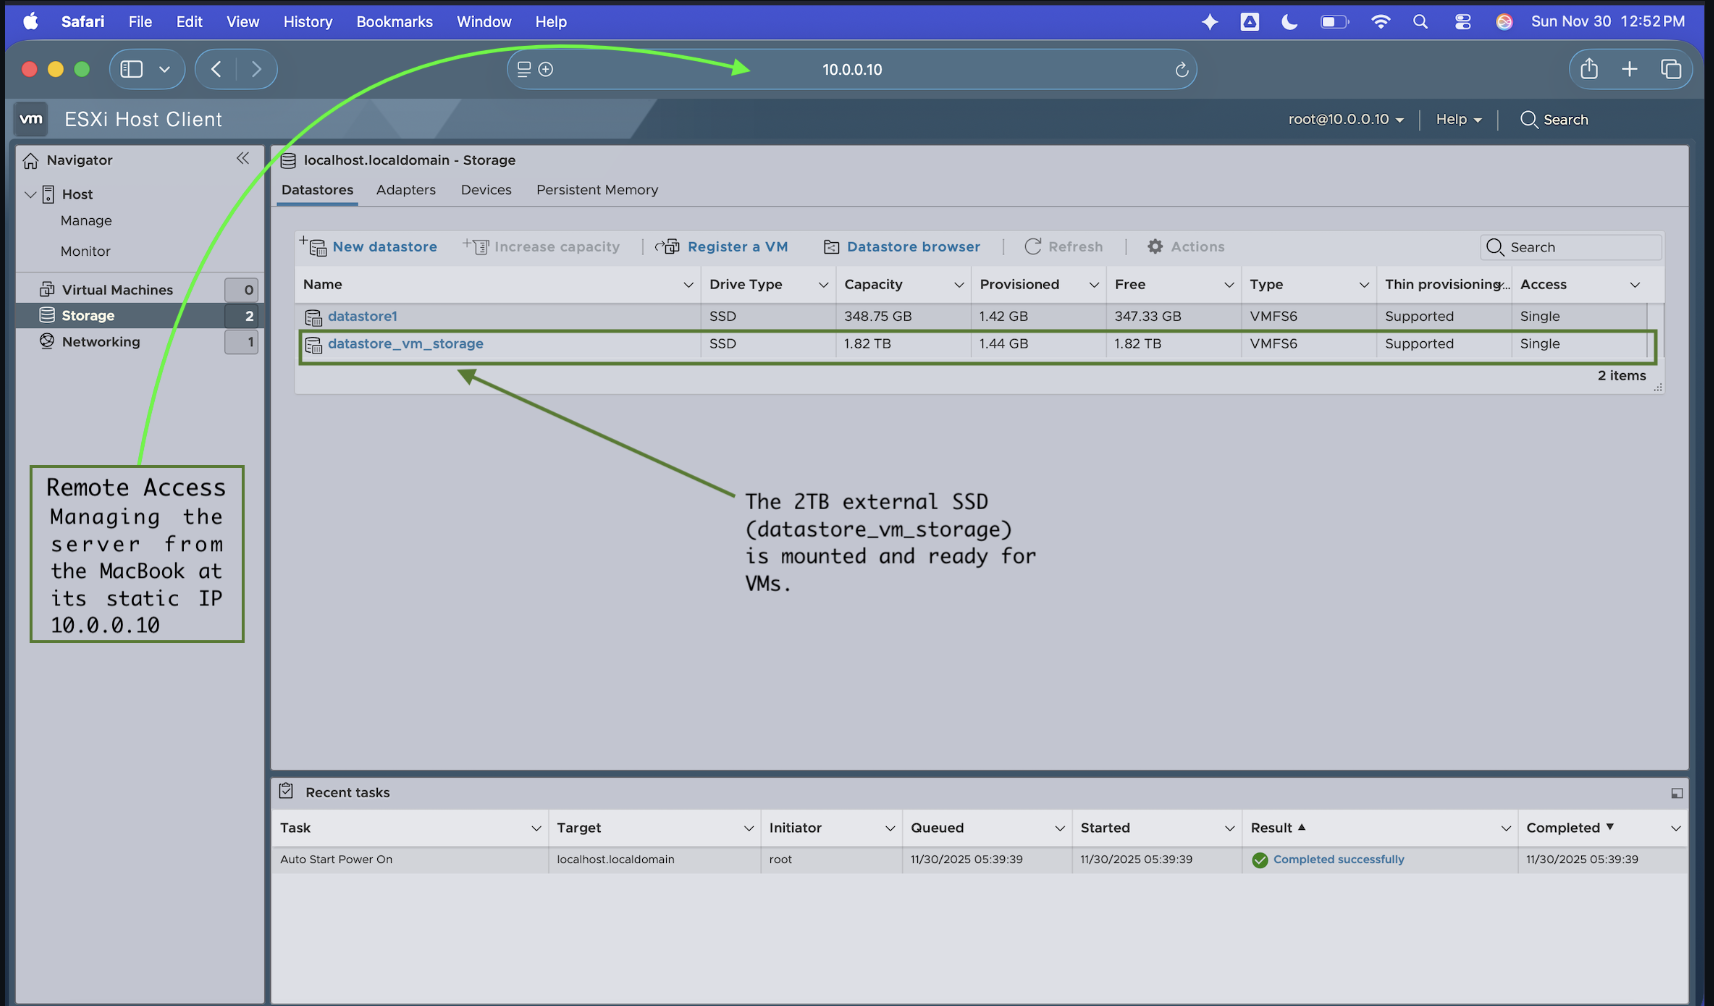Switch to the Adapters tab
The height and width of the screenshot is (1006, 1714).
click(406, 190)
